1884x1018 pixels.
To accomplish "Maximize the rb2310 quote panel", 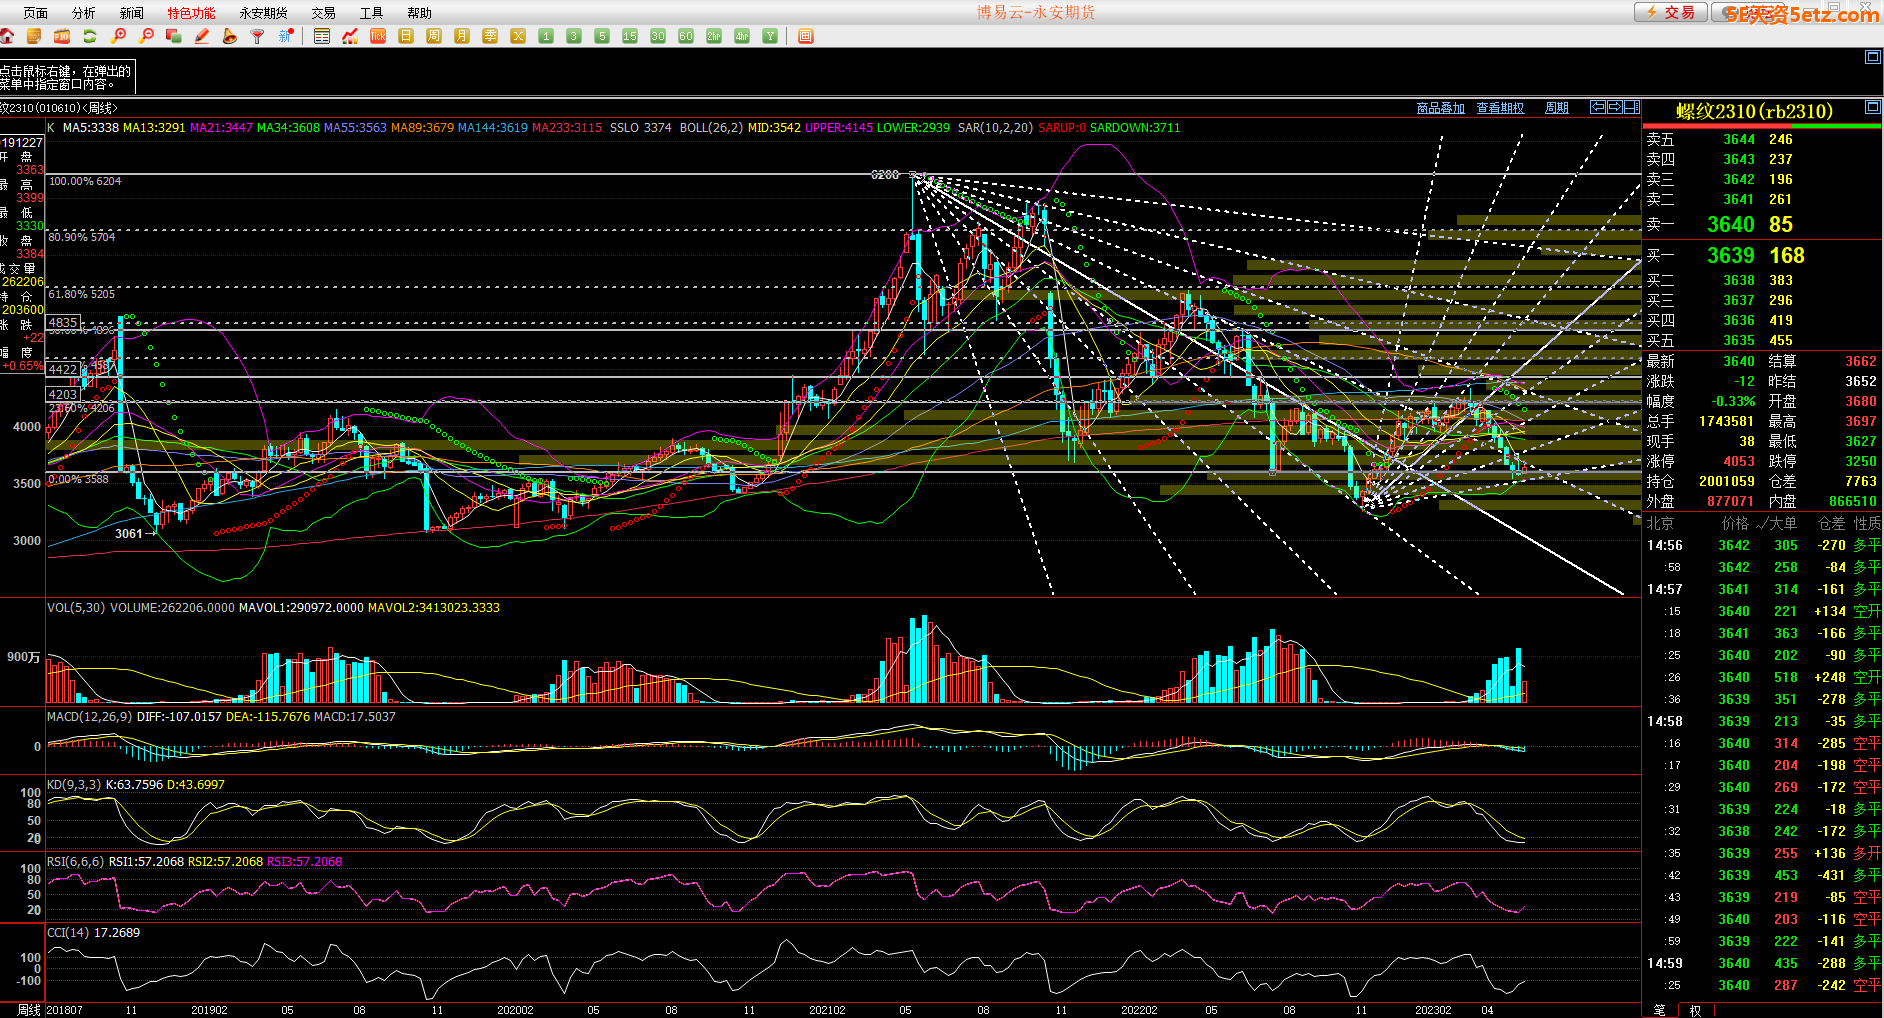I will pyautogui.click(x=1872, y=107).
